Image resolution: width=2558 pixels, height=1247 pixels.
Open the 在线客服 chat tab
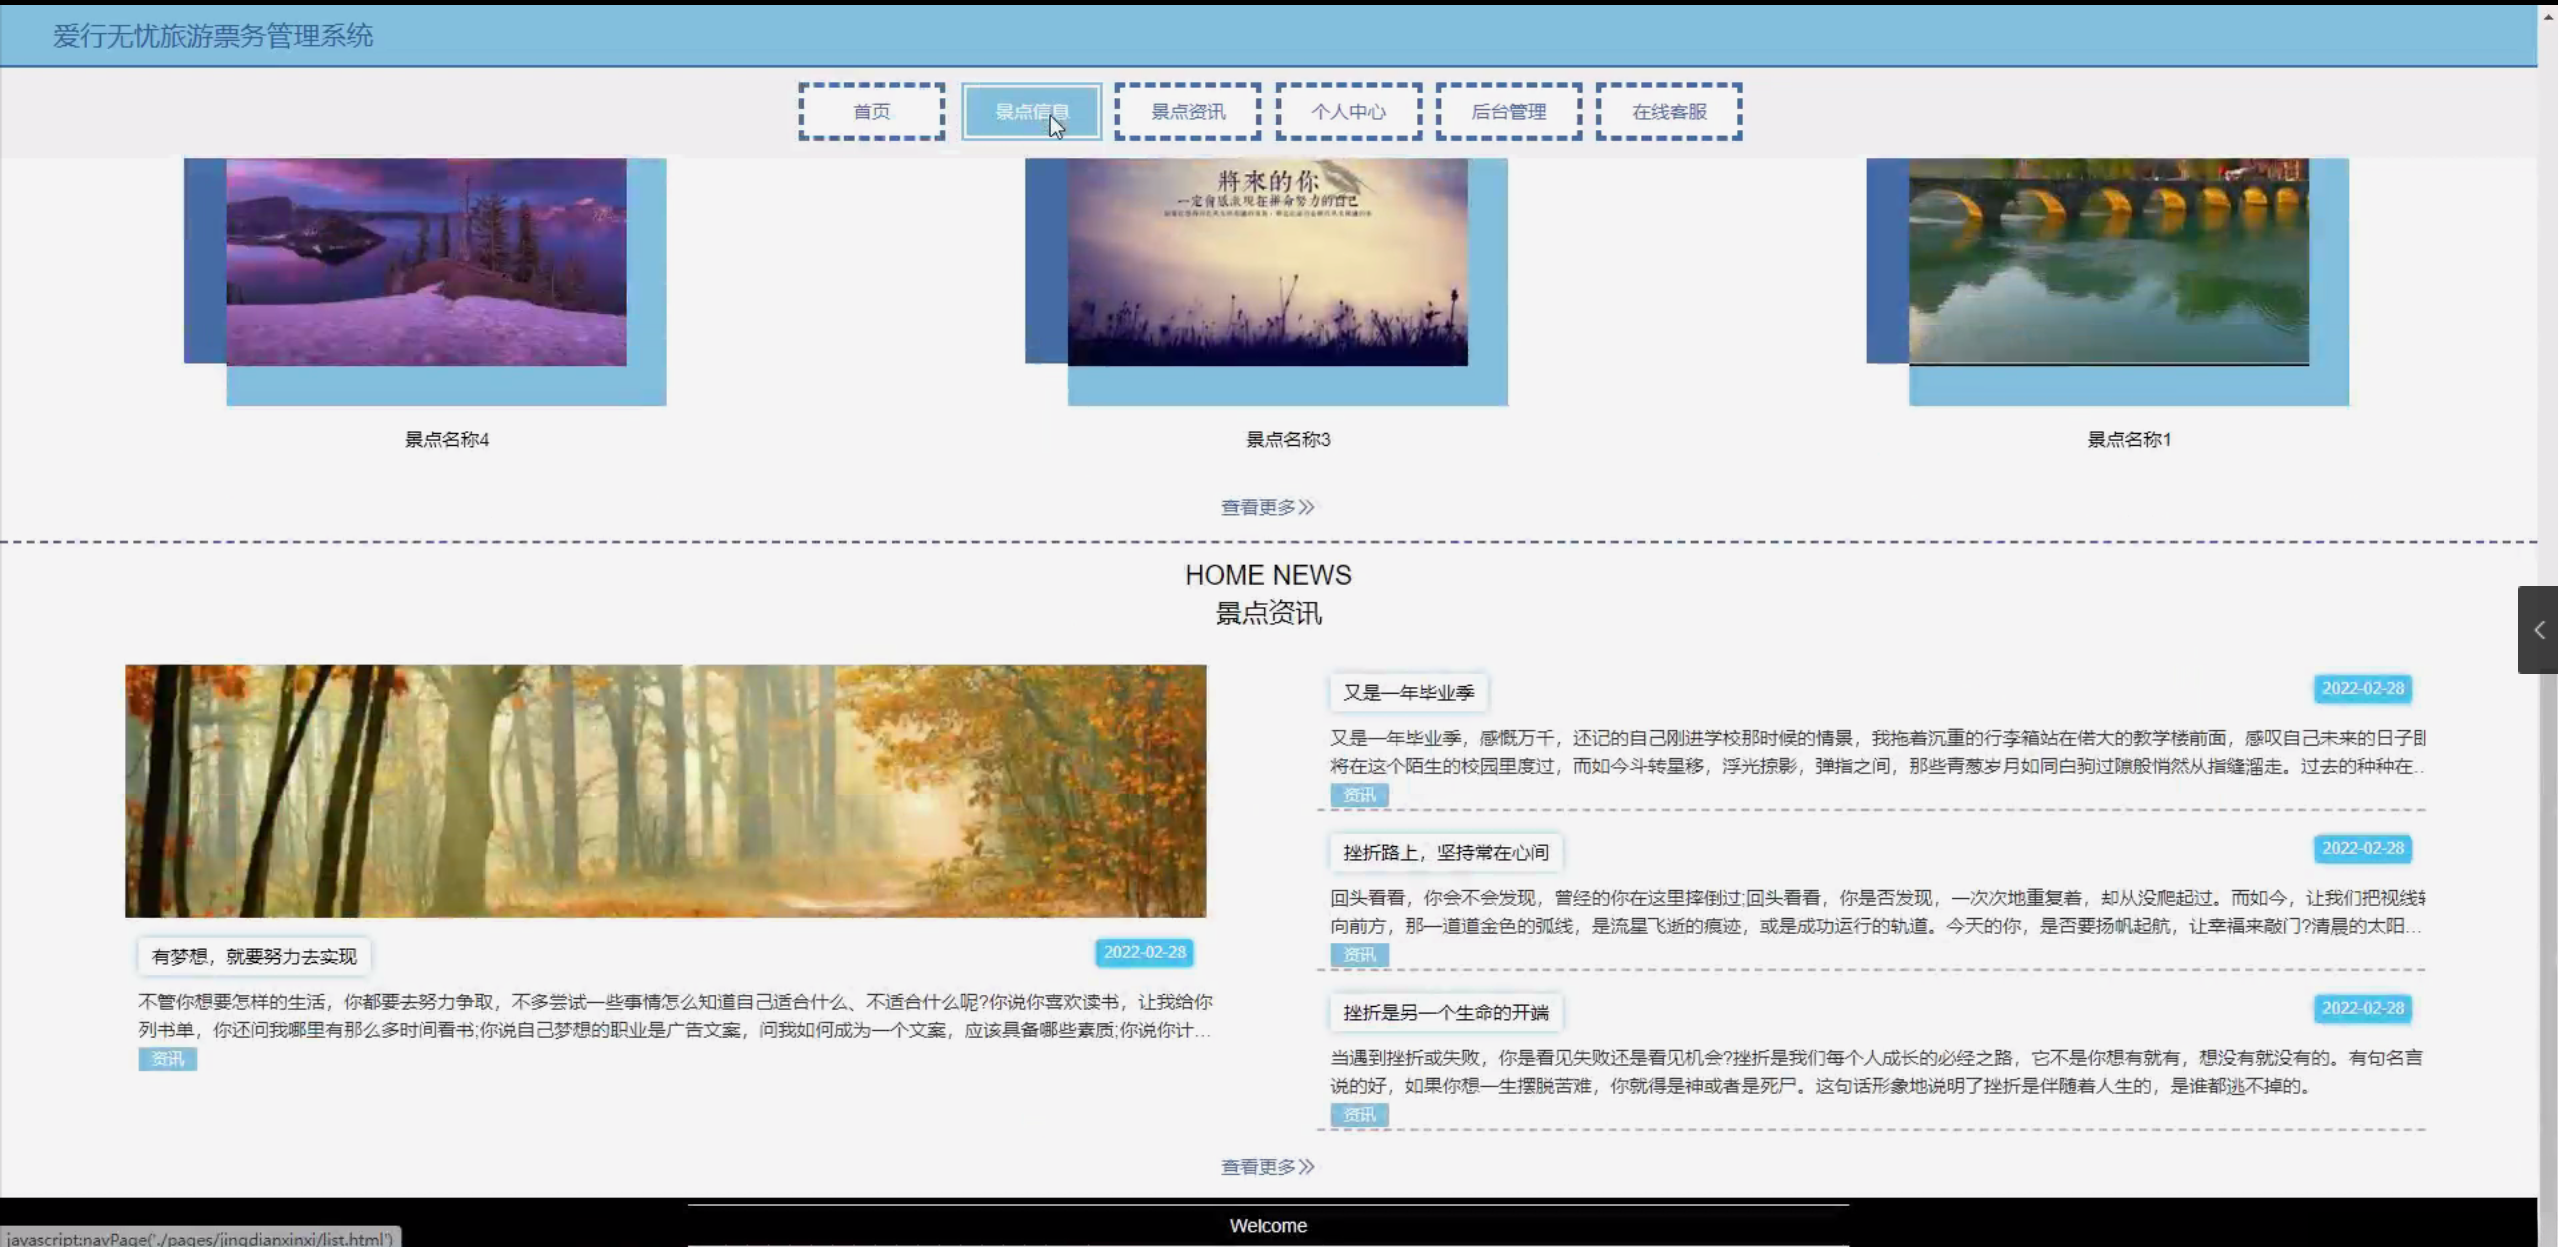coord(1668,111)
